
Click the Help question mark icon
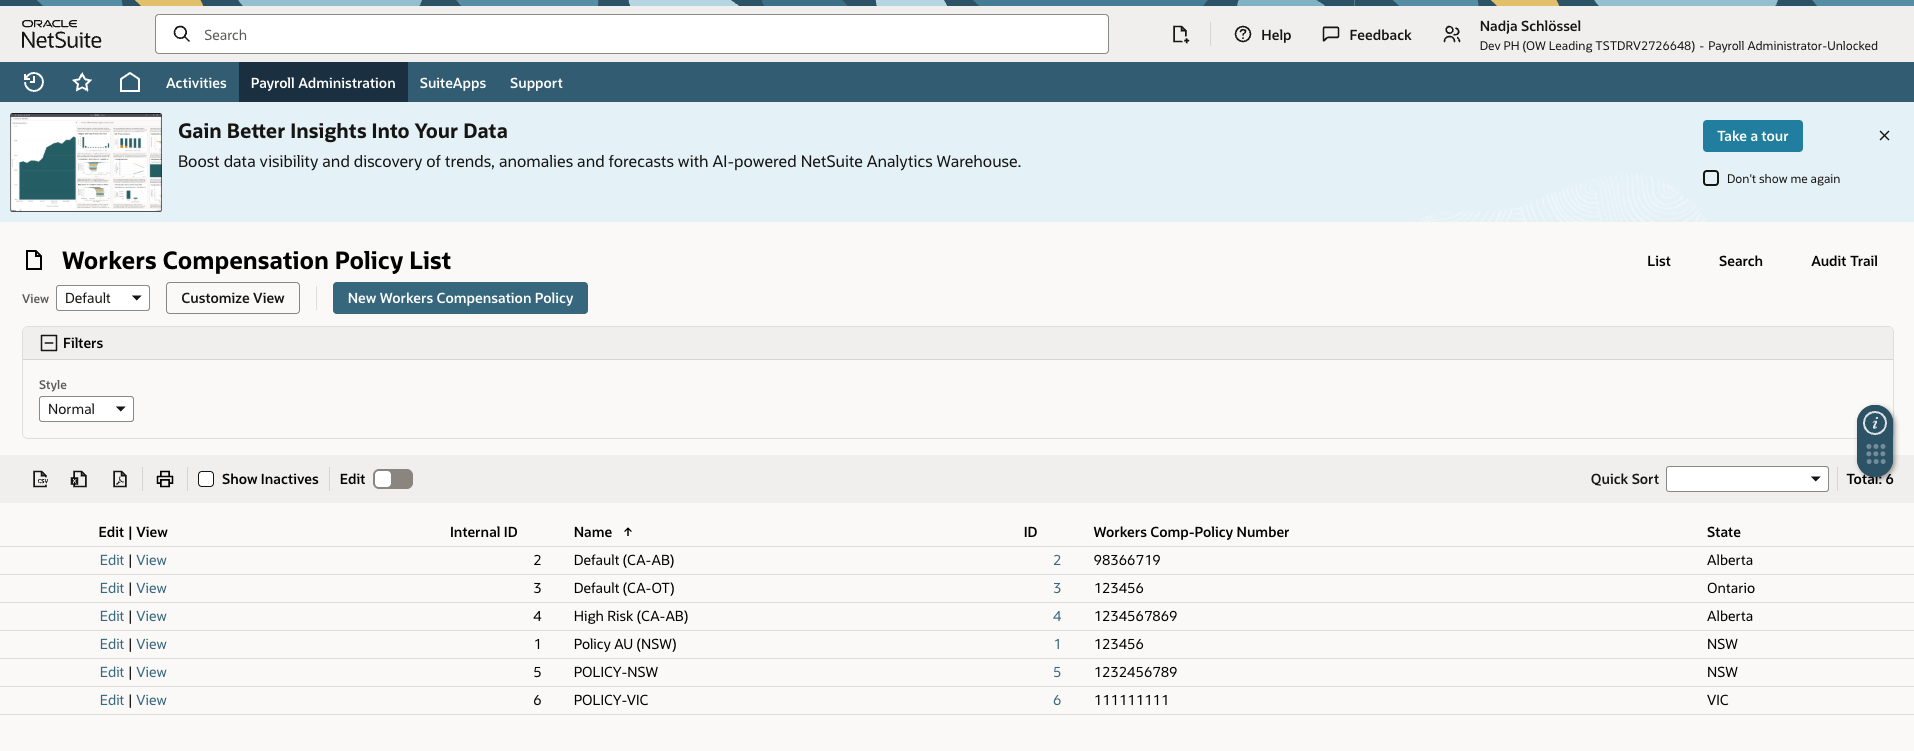(1243, 34)
